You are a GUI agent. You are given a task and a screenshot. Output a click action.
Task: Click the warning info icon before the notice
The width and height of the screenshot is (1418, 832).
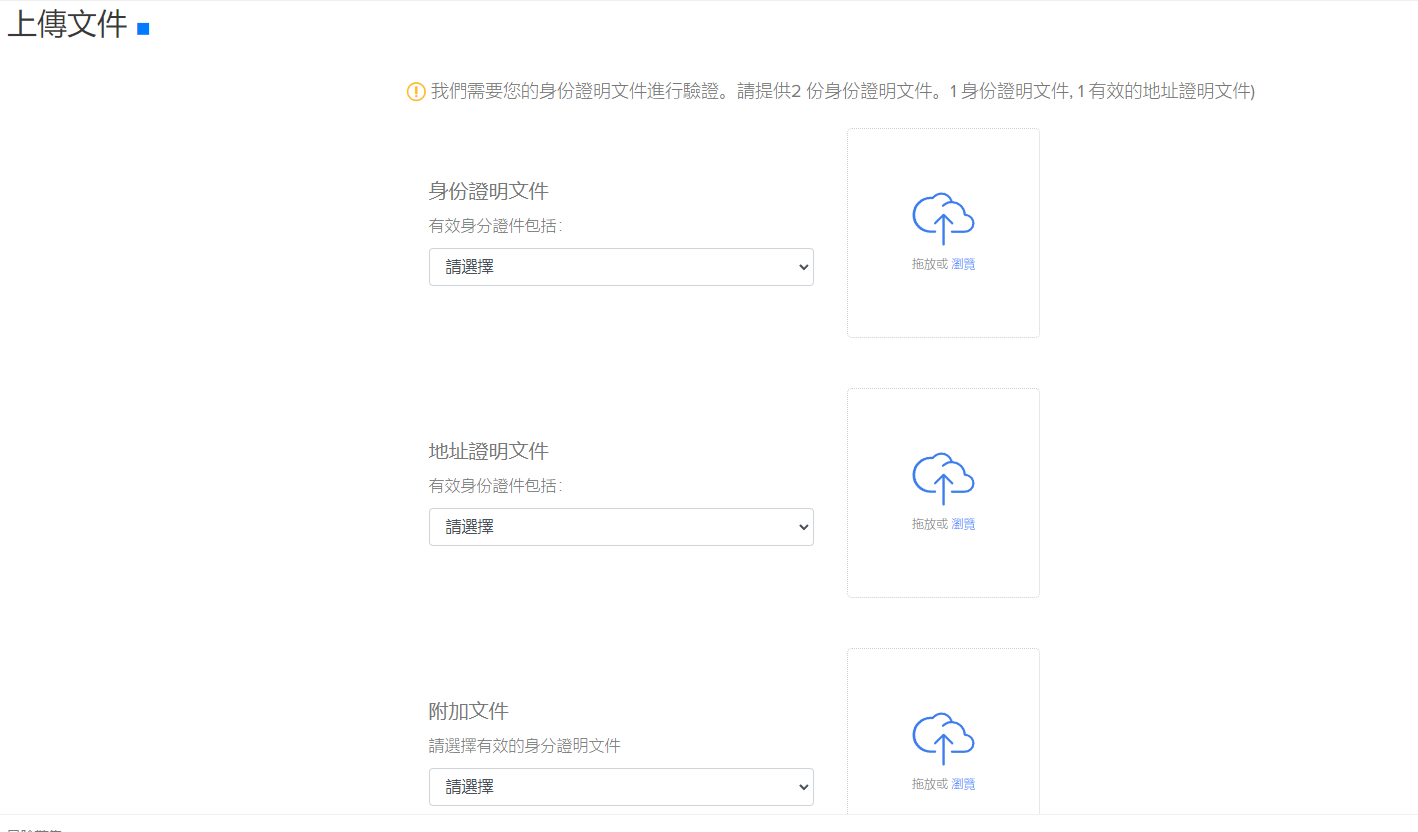tap(416, 92)
